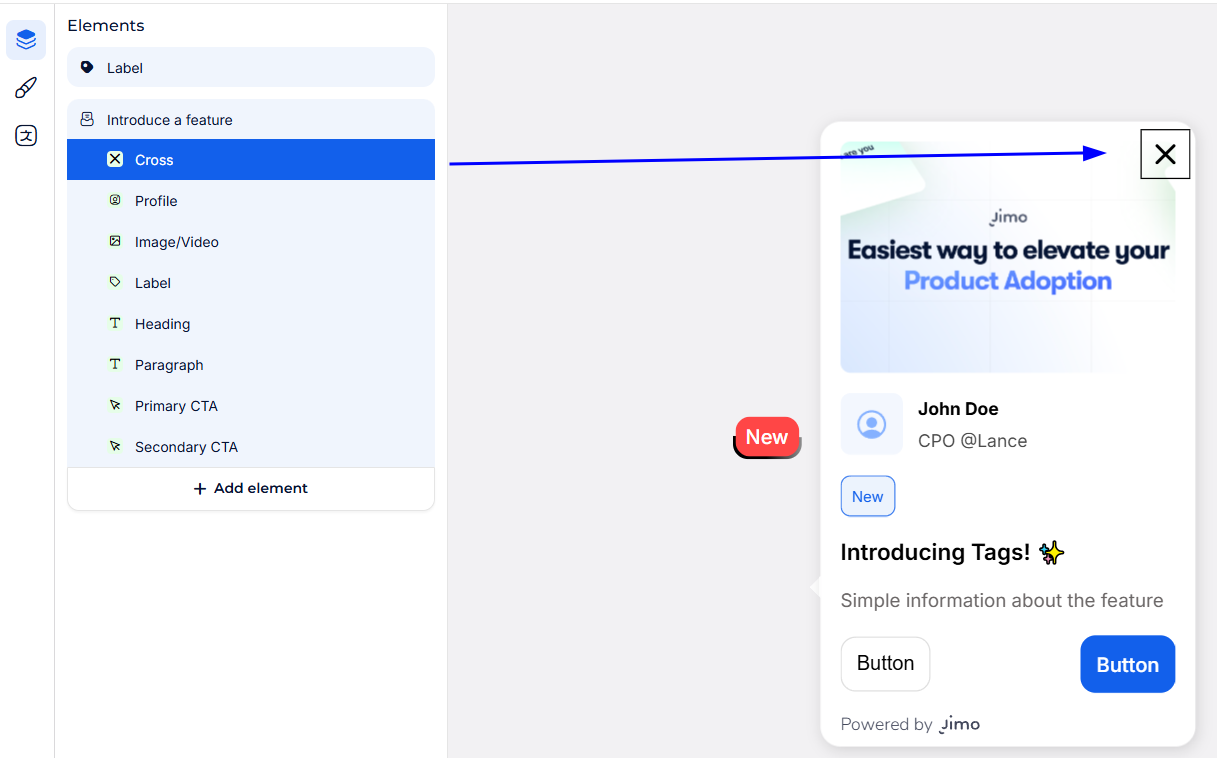Open the translation panel icon
Screen dimensions: 1217x758
[x=26, y=136]
